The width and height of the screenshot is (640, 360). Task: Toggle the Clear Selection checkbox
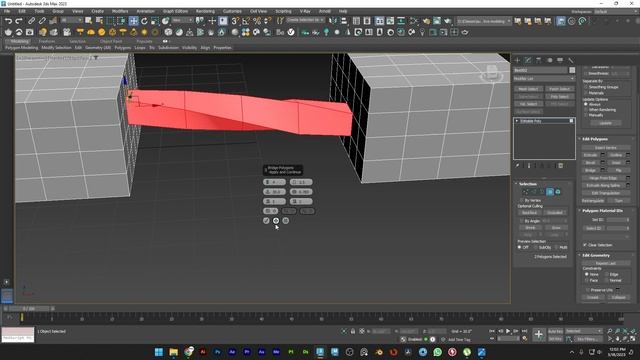pyautogui.click(x=585, y=245)
